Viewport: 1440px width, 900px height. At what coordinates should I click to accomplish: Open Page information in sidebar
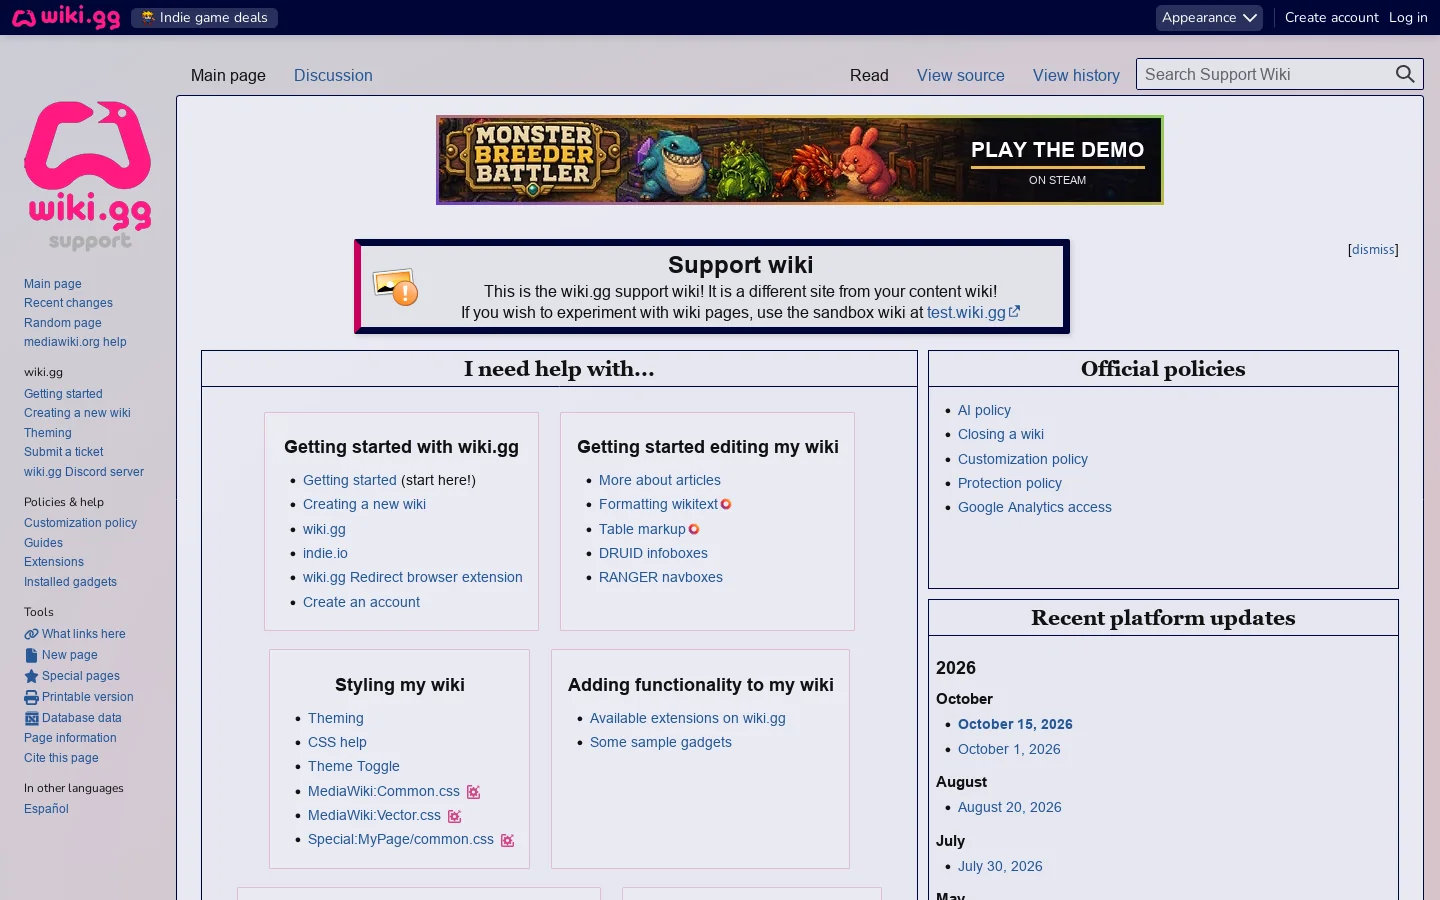click(70, 738)
